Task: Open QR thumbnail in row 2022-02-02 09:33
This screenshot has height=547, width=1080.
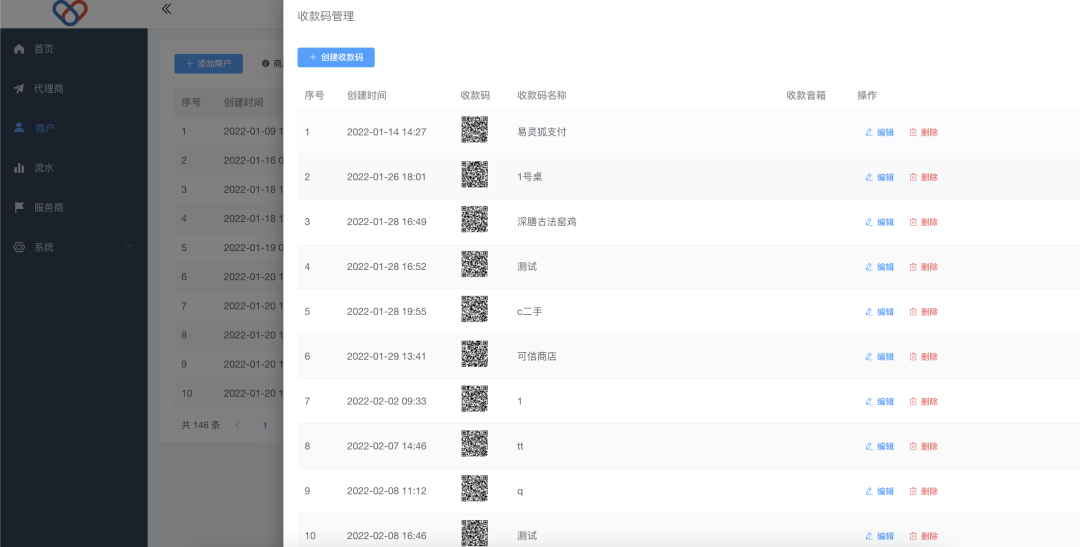Action: coord(475,398)
